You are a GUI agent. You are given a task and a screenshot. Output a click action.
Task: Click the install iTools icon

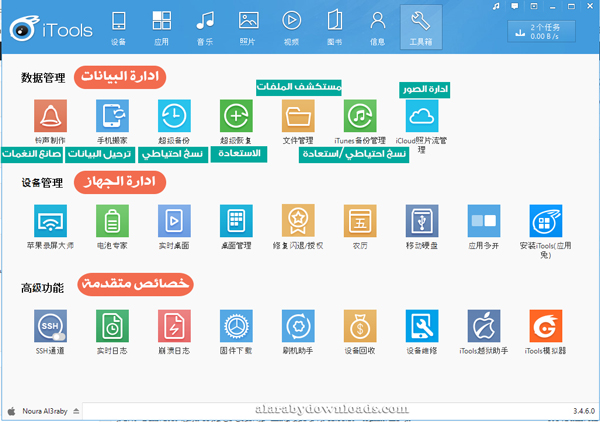click(546, 221)
